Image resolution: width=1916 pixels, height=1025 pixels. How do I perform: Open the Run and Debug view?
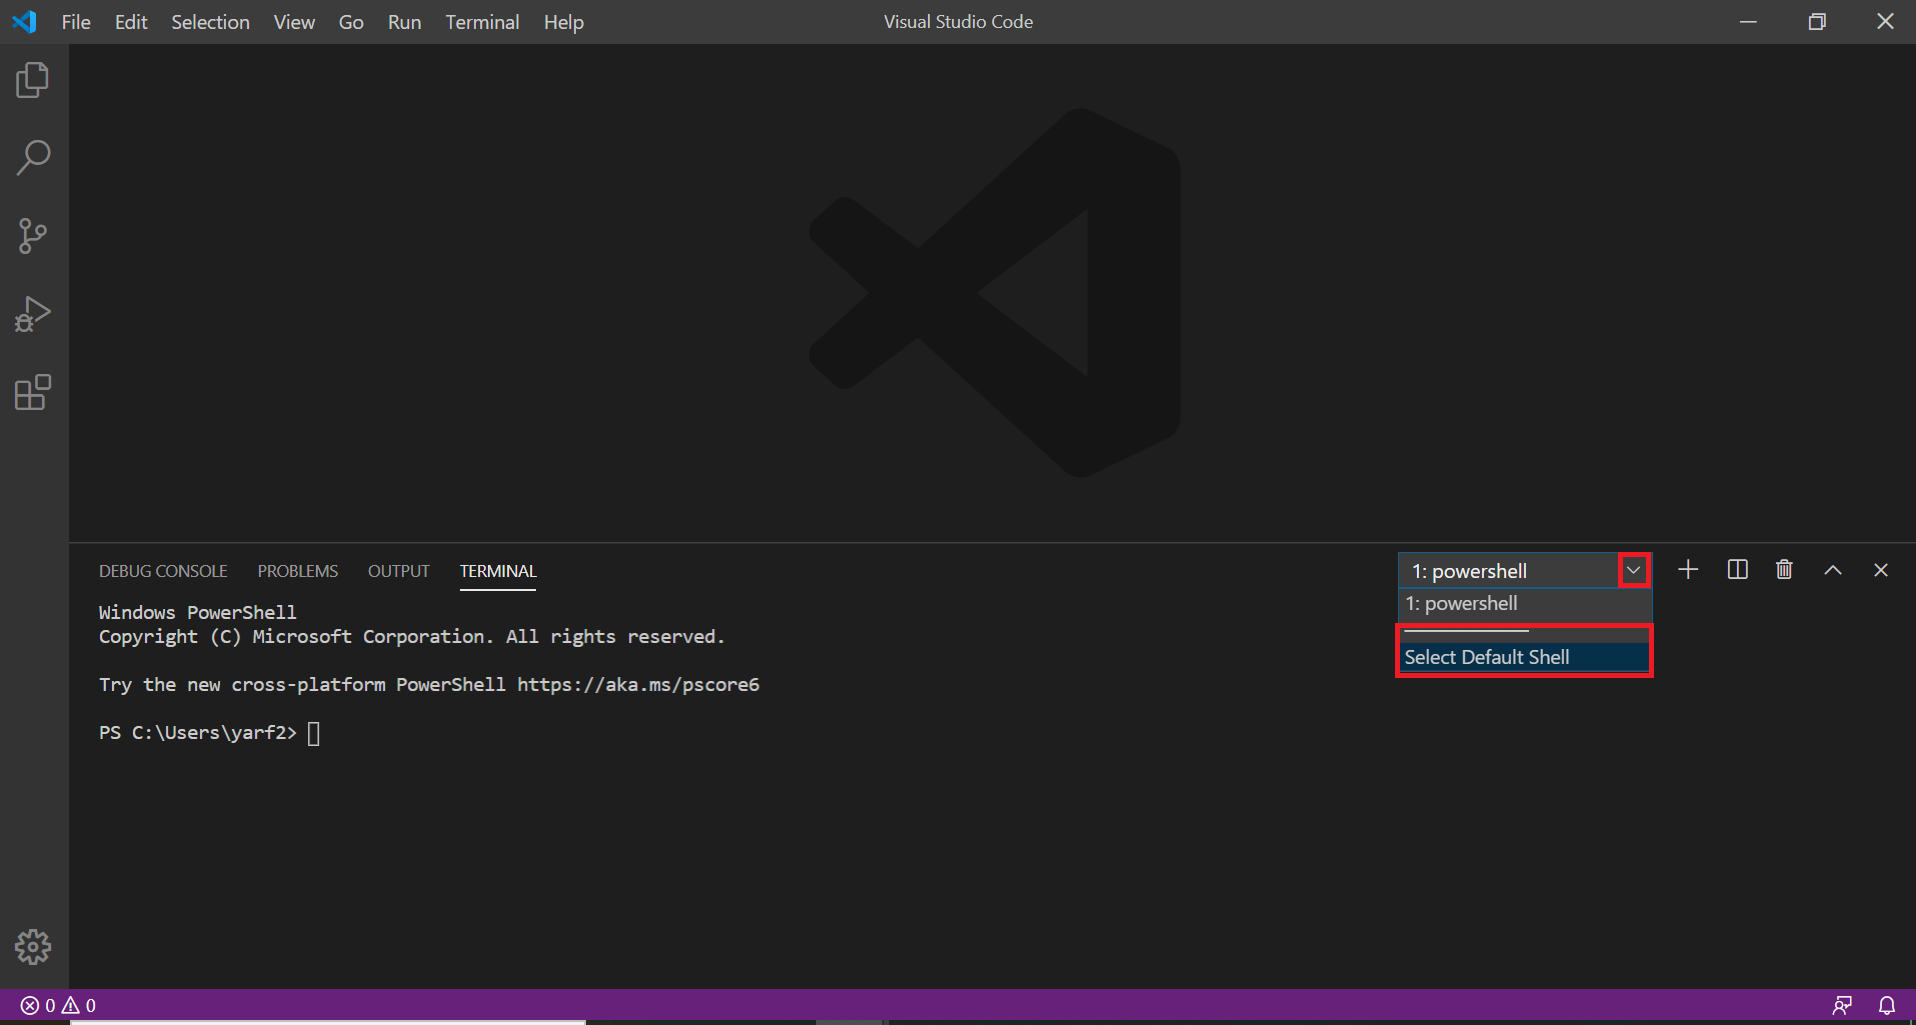pyautogui.click(x=33, y=314)
